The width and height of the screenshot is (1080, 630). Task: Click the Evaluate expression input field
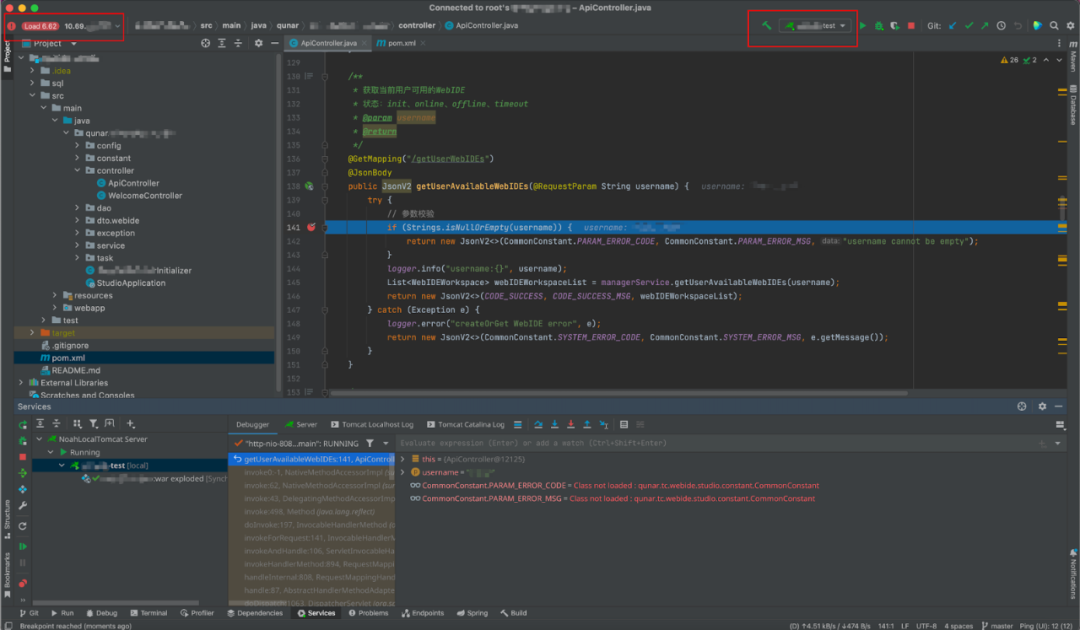pos(716,443)
